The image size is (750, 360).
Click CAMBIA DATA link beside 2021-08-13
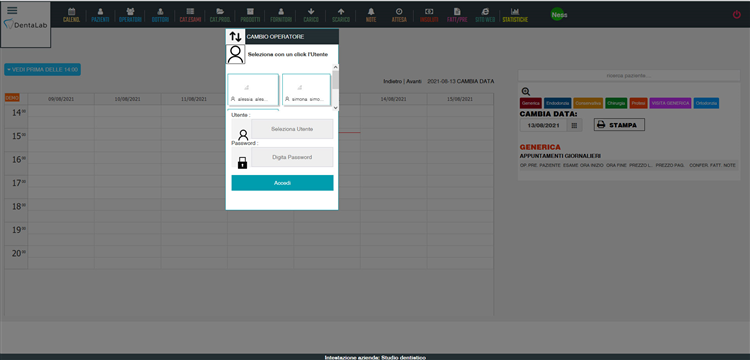coord(475,82)
